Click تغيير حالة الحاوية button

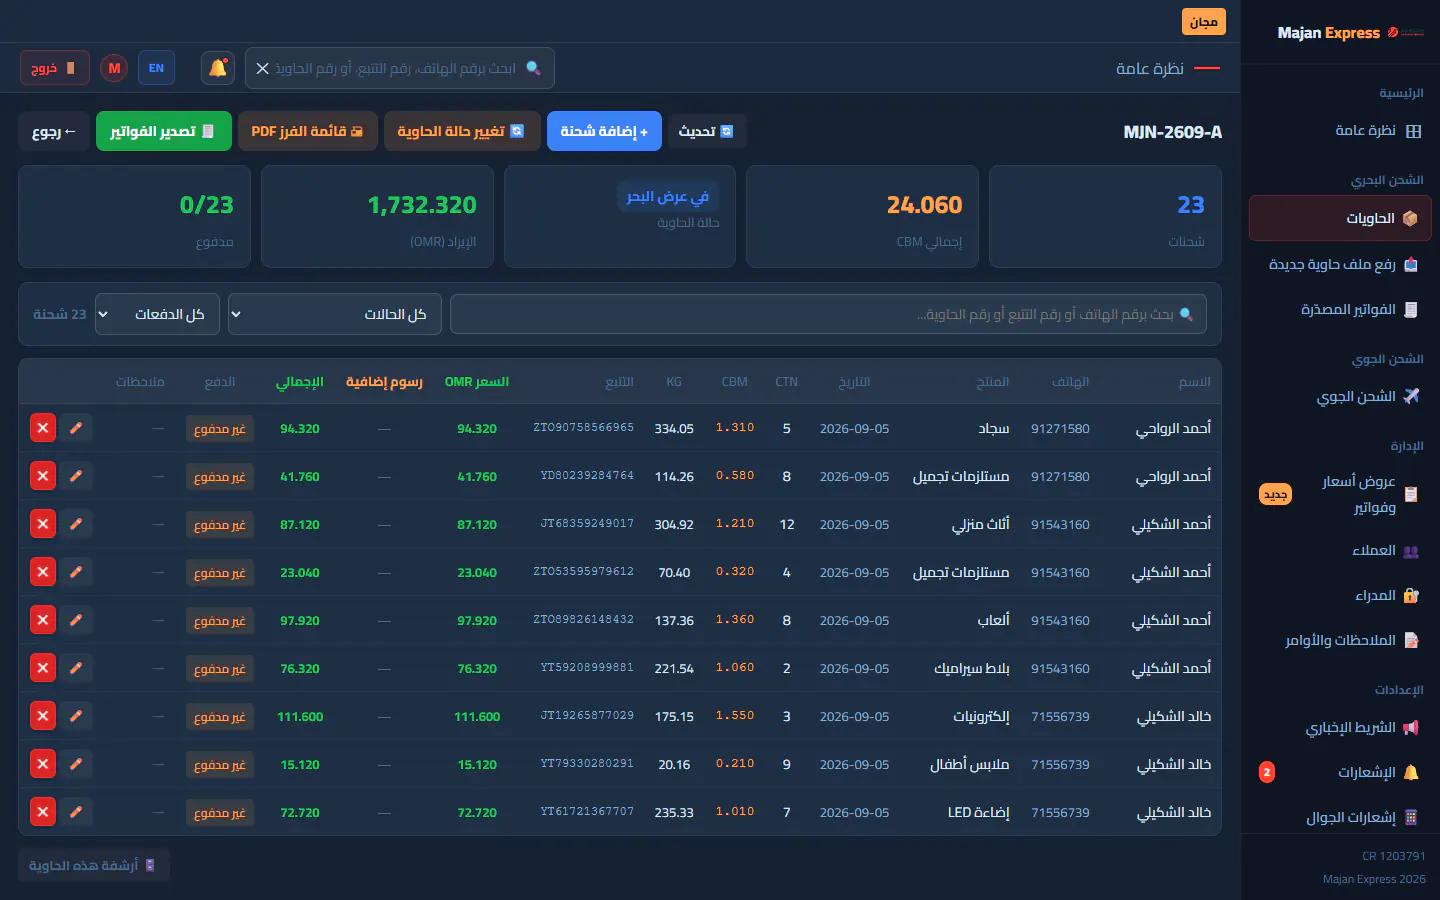point(461,131)
